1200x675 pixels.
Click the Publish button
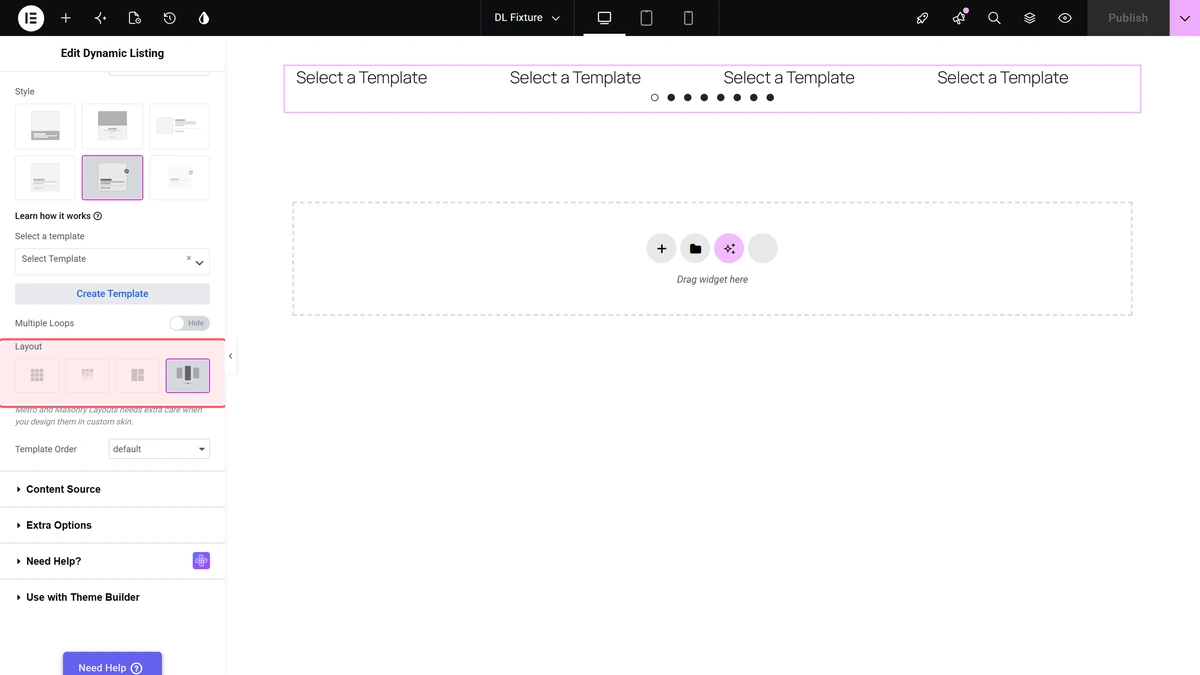pyautogui.click(x=1128, y=18)
